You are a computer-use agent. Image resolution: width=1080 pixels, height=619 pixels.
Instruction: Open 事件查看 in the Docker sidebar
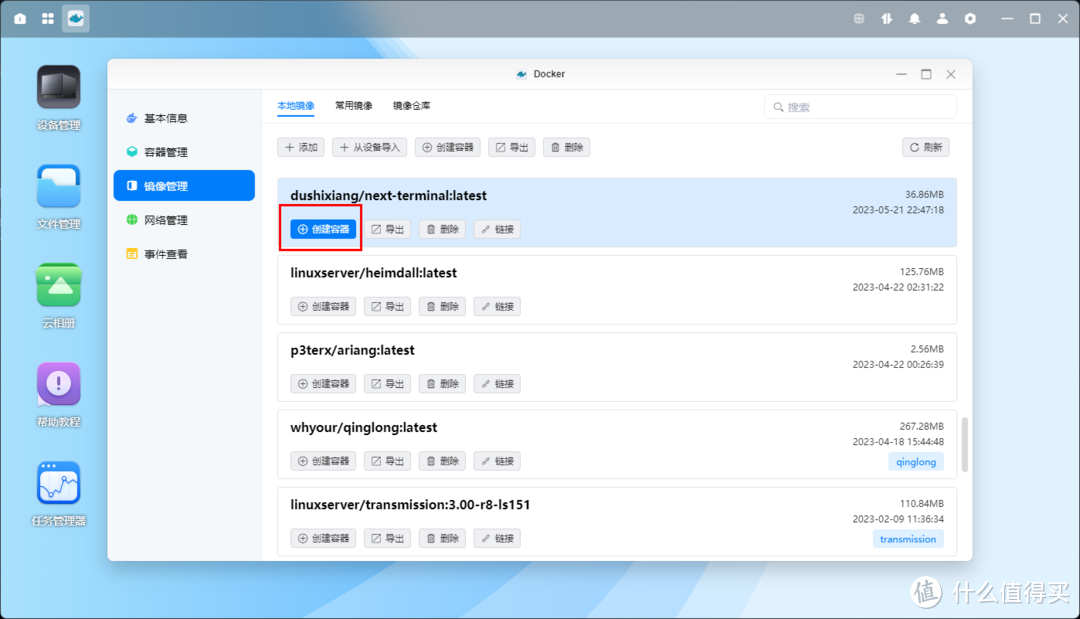pyautogui.click(x=184, y=254)
